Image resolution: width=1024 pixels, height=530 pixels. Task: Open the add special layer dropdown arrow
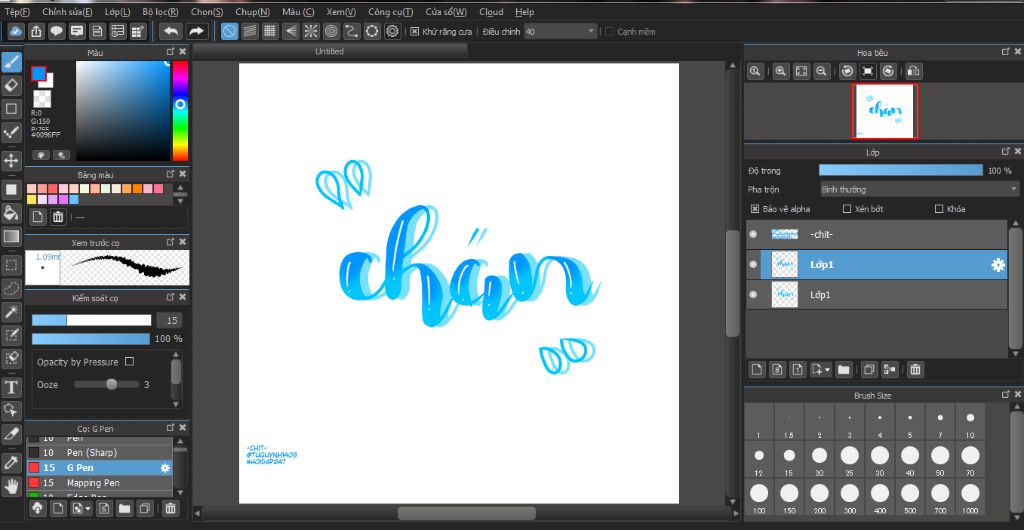pyautogui.click(x=828, y=369)
